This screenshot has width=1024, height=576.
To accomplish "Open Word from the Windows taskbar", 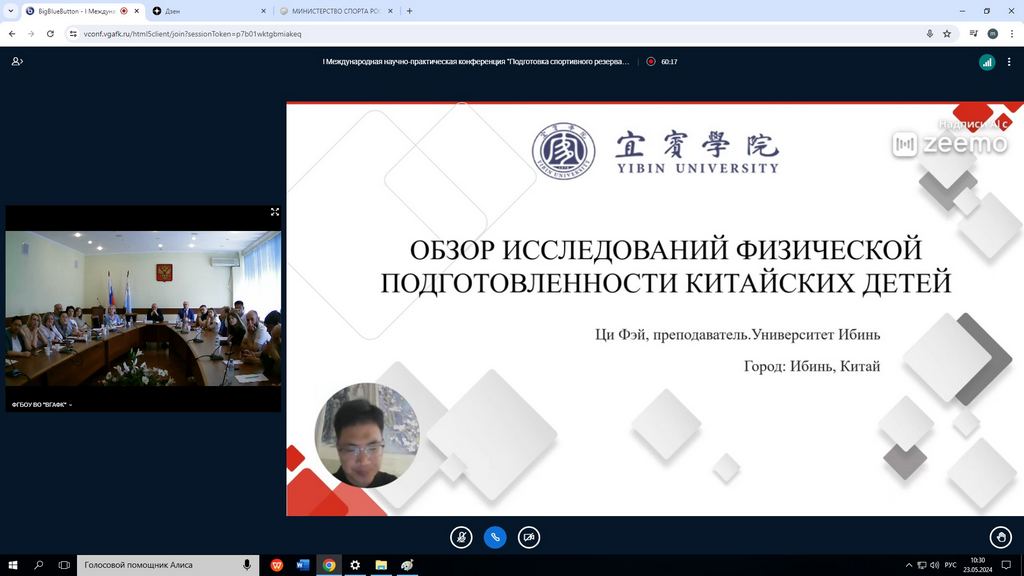I will pos(302,565).
